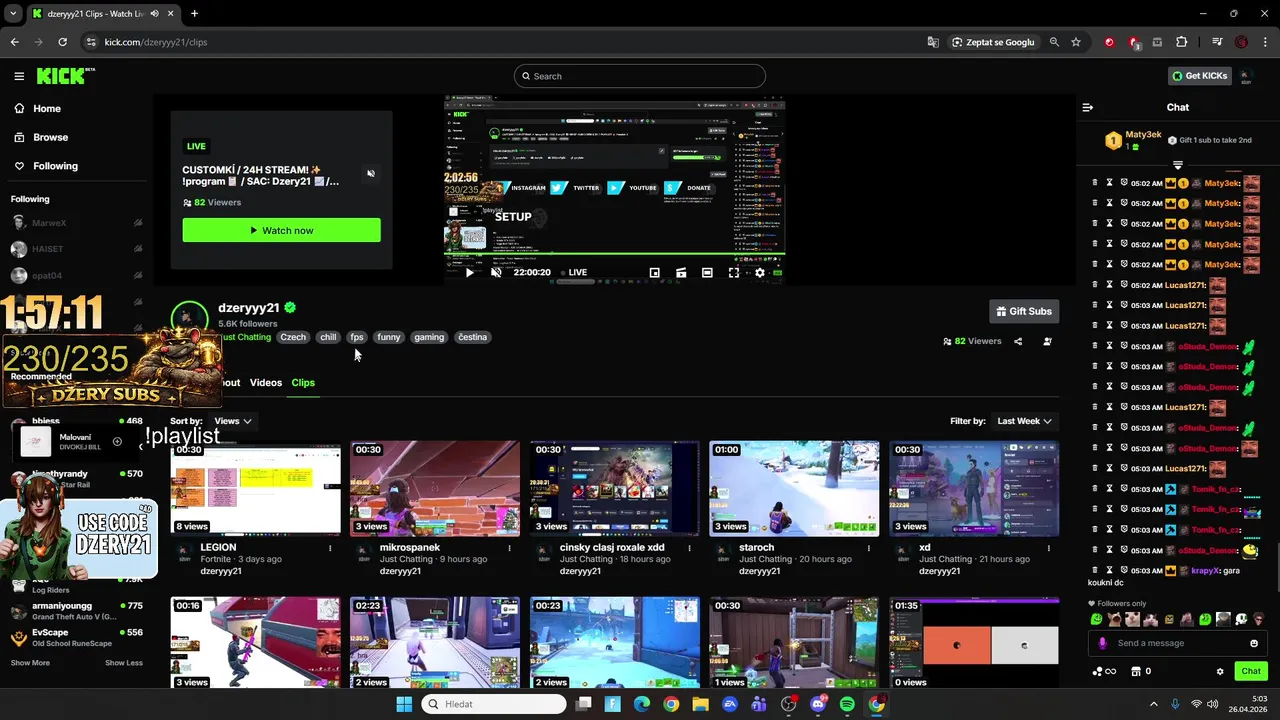Select the gaming tag
This screenshot has height=720, width=1280.
point(429,337)
